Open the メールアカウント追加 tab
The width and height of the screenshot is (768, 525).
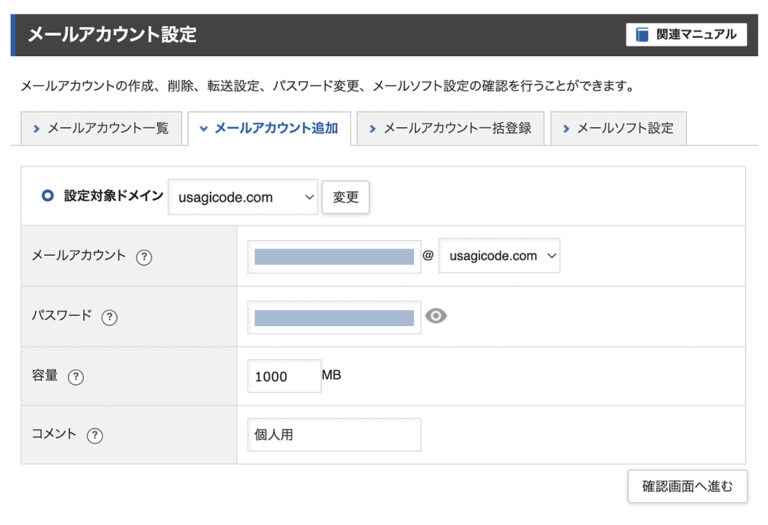point(269,129)
